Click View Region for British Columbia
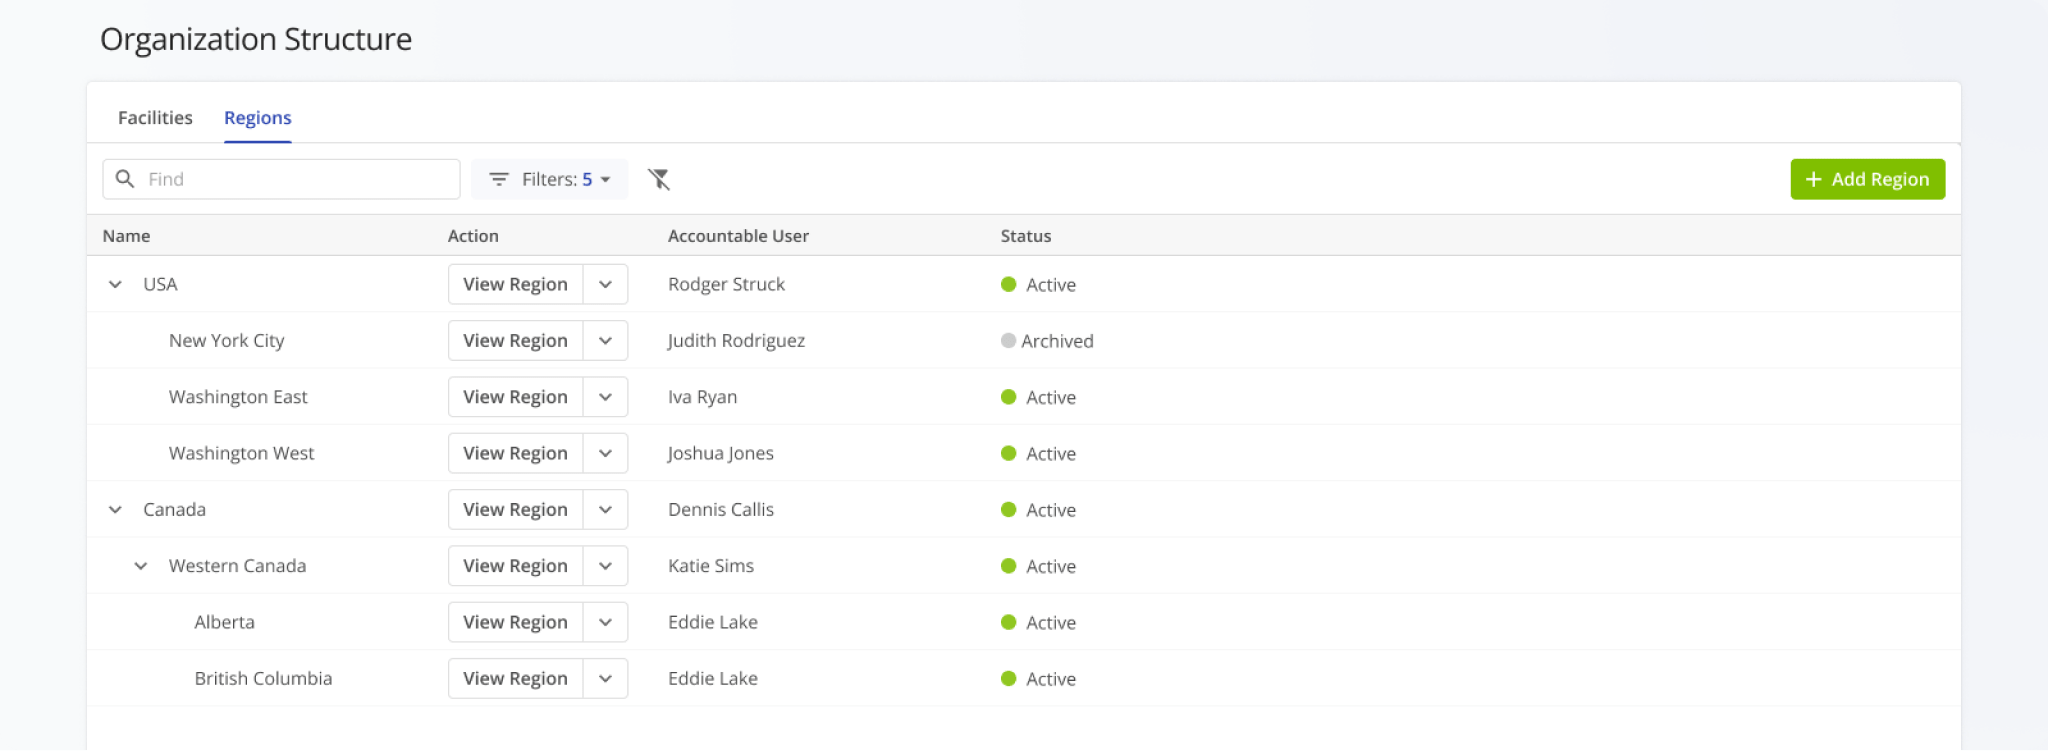This screenshot has width=2048, height=751. coord(515,679)
